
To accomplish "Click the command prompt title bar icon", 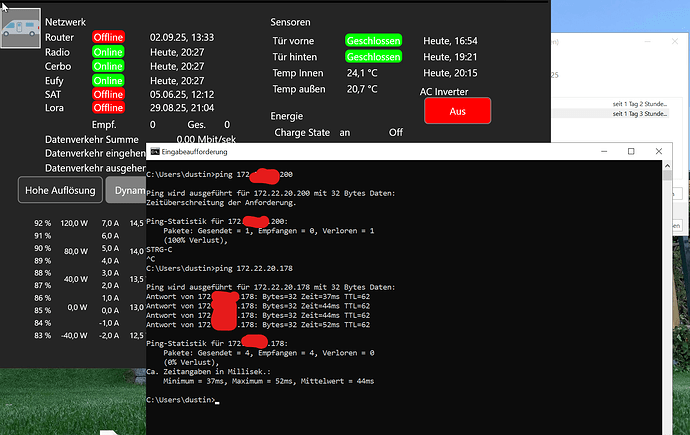I will coord(154,152).
